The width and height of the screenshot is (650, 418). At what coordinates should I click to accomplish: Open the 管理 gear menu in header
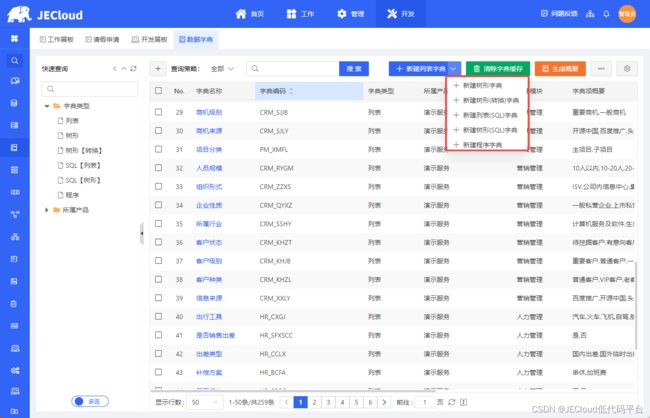click(x=343, y=14)
